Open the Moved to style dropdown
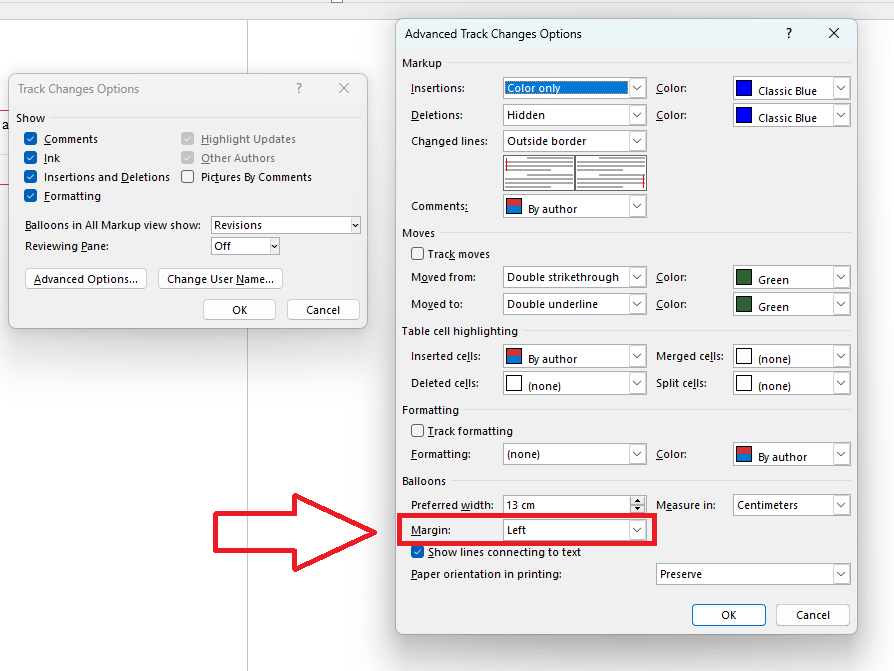This screenshot has width=894, height=671. point(575,304)
